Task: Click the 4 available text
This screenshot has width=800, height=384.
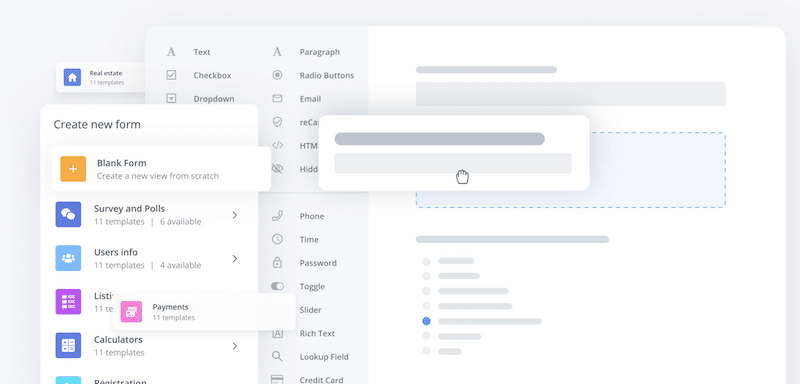Action: pyautogui.click(x=181, y=265)
